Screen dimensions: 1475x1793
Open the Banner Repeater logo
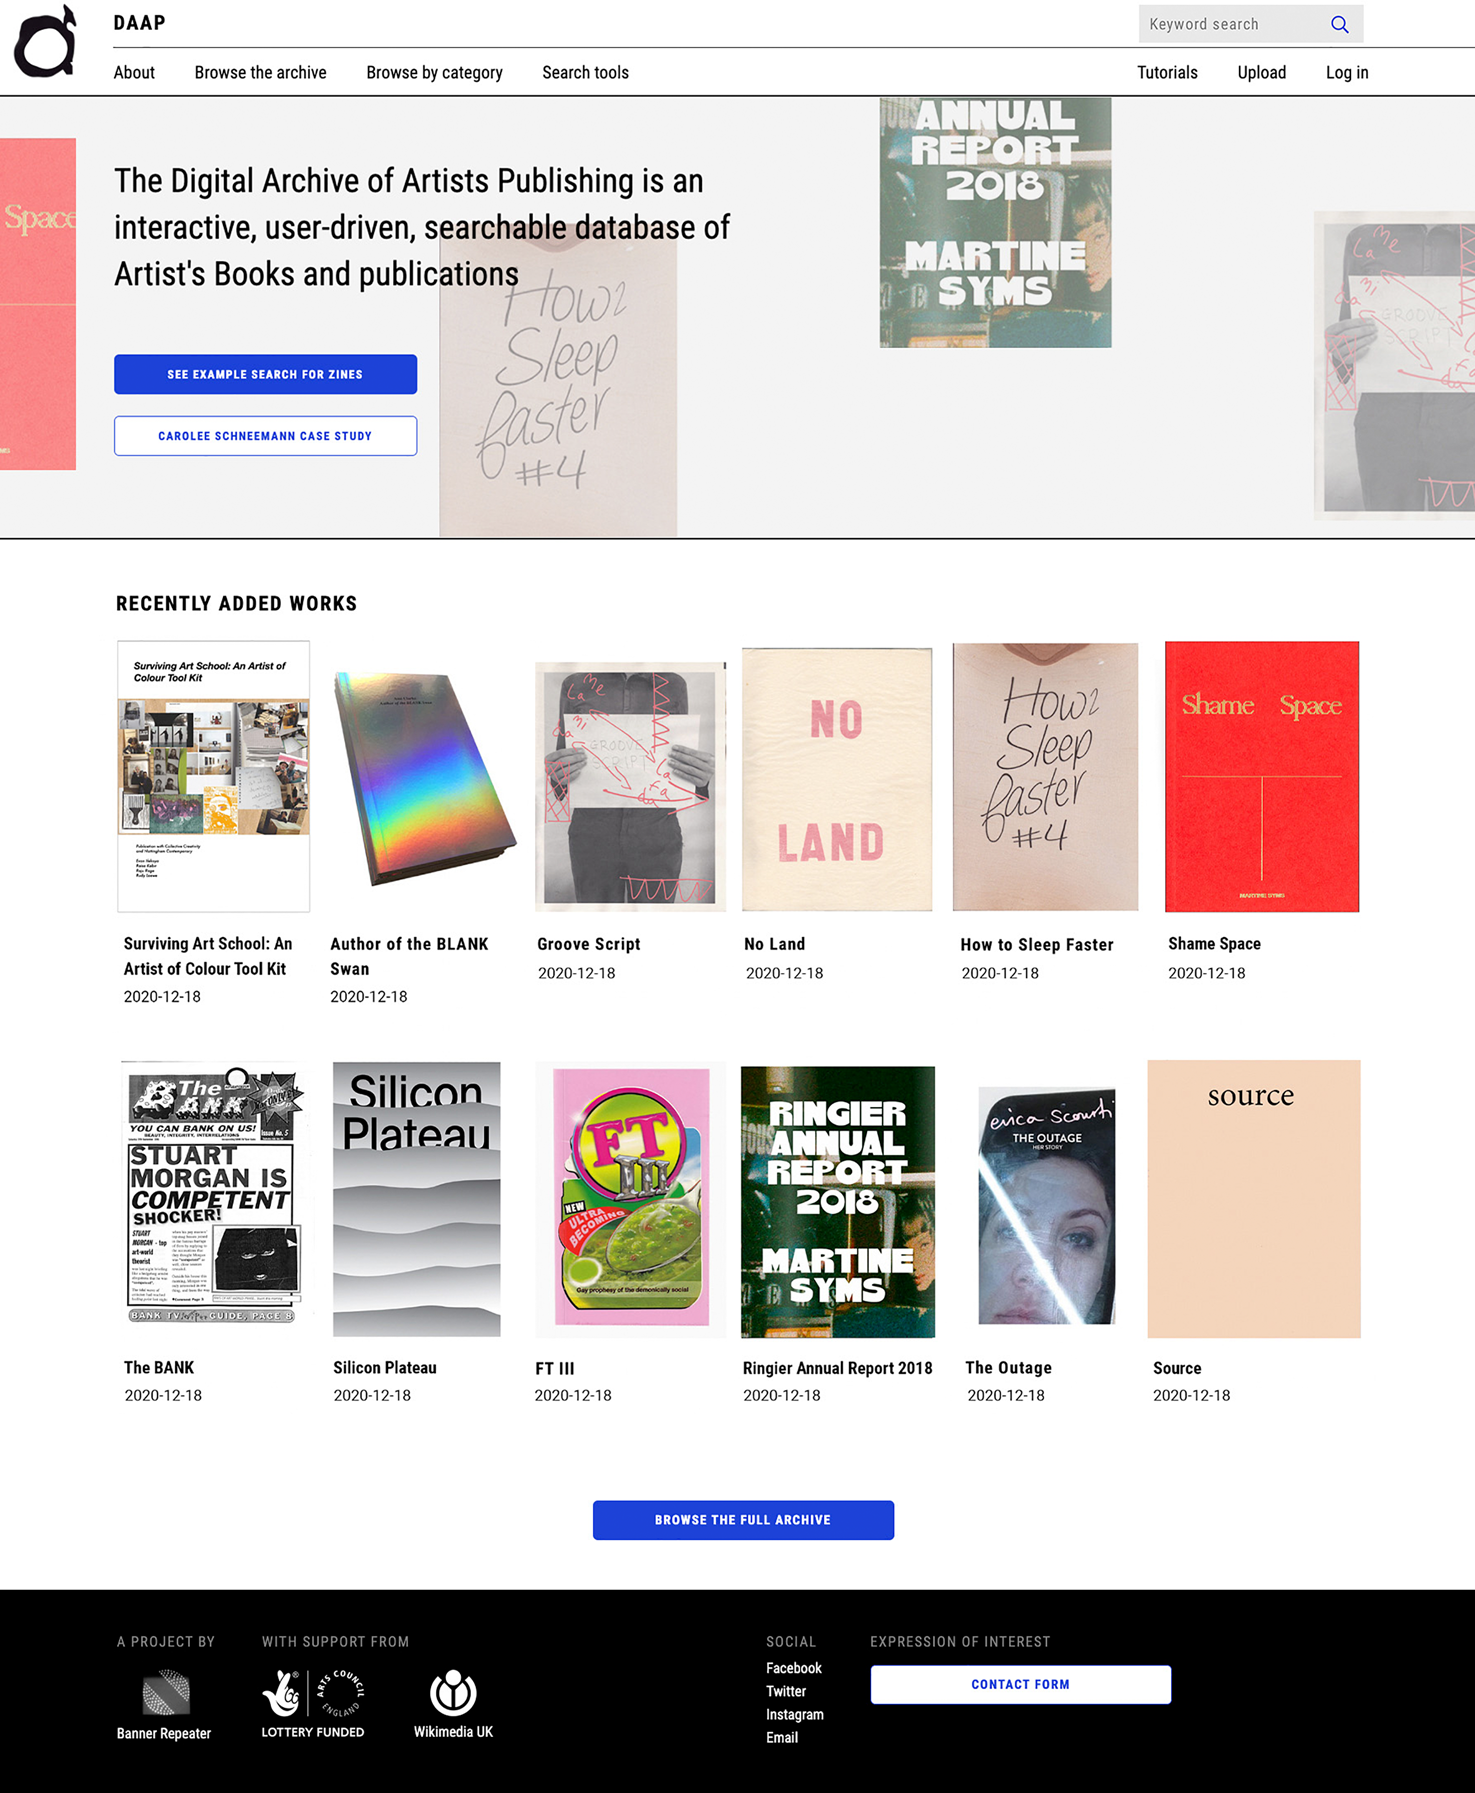(x=164, y=1705)
